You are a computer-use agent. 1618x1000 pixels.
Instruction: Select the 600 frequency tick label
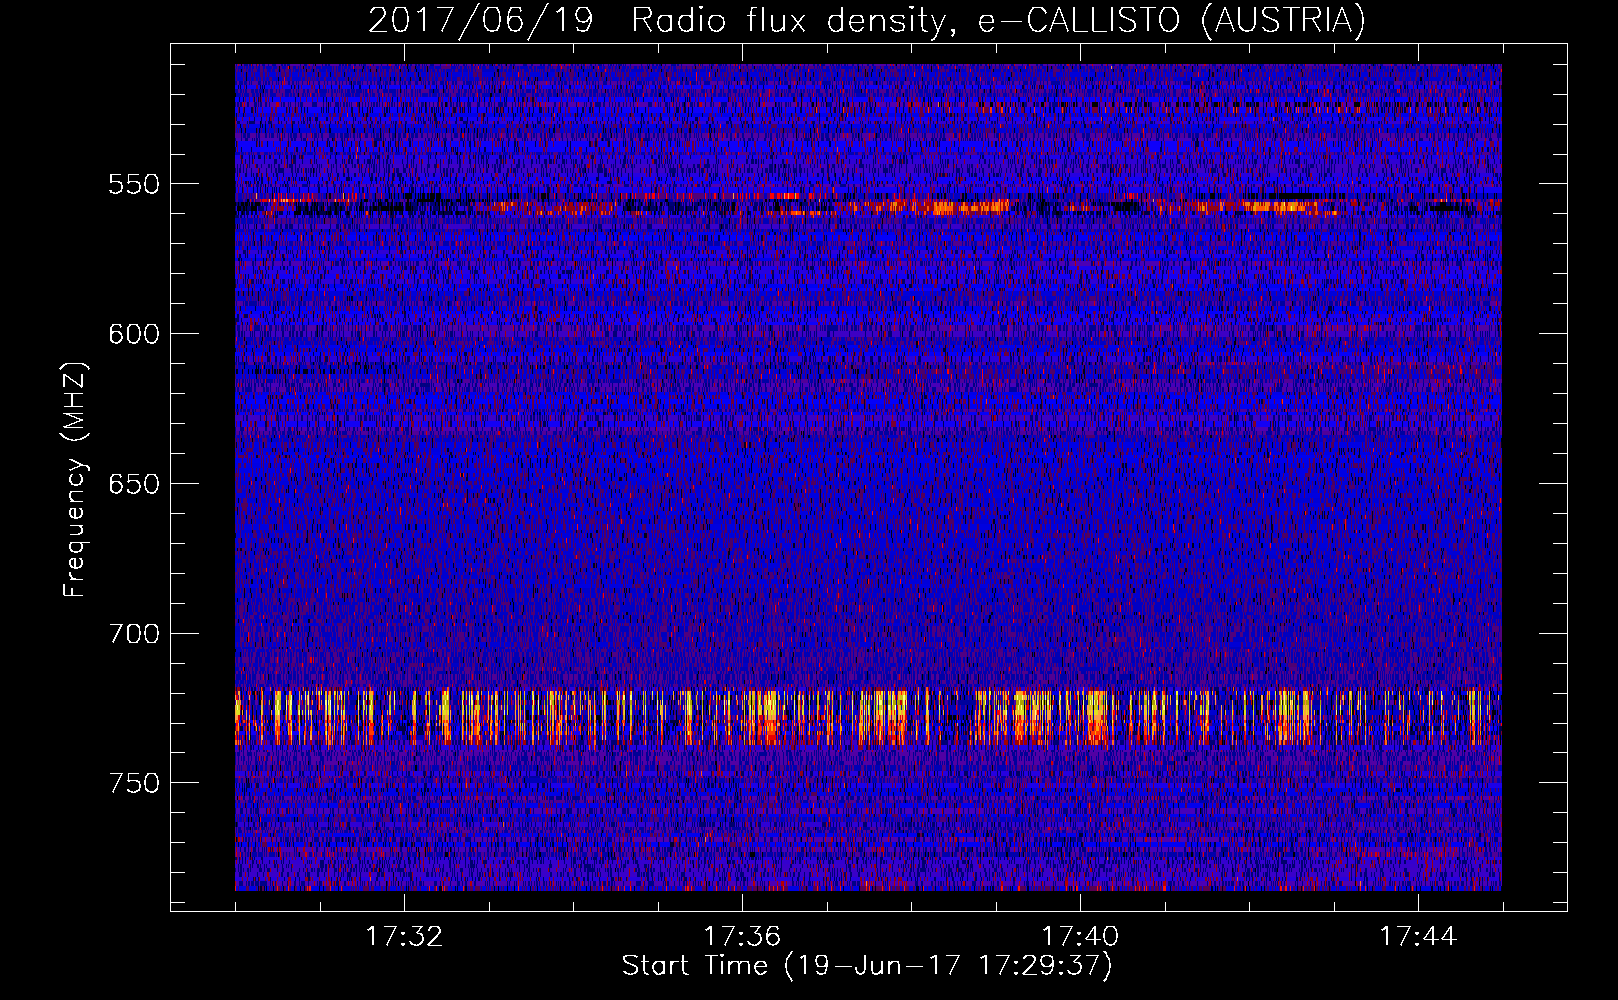pos(134,334)
